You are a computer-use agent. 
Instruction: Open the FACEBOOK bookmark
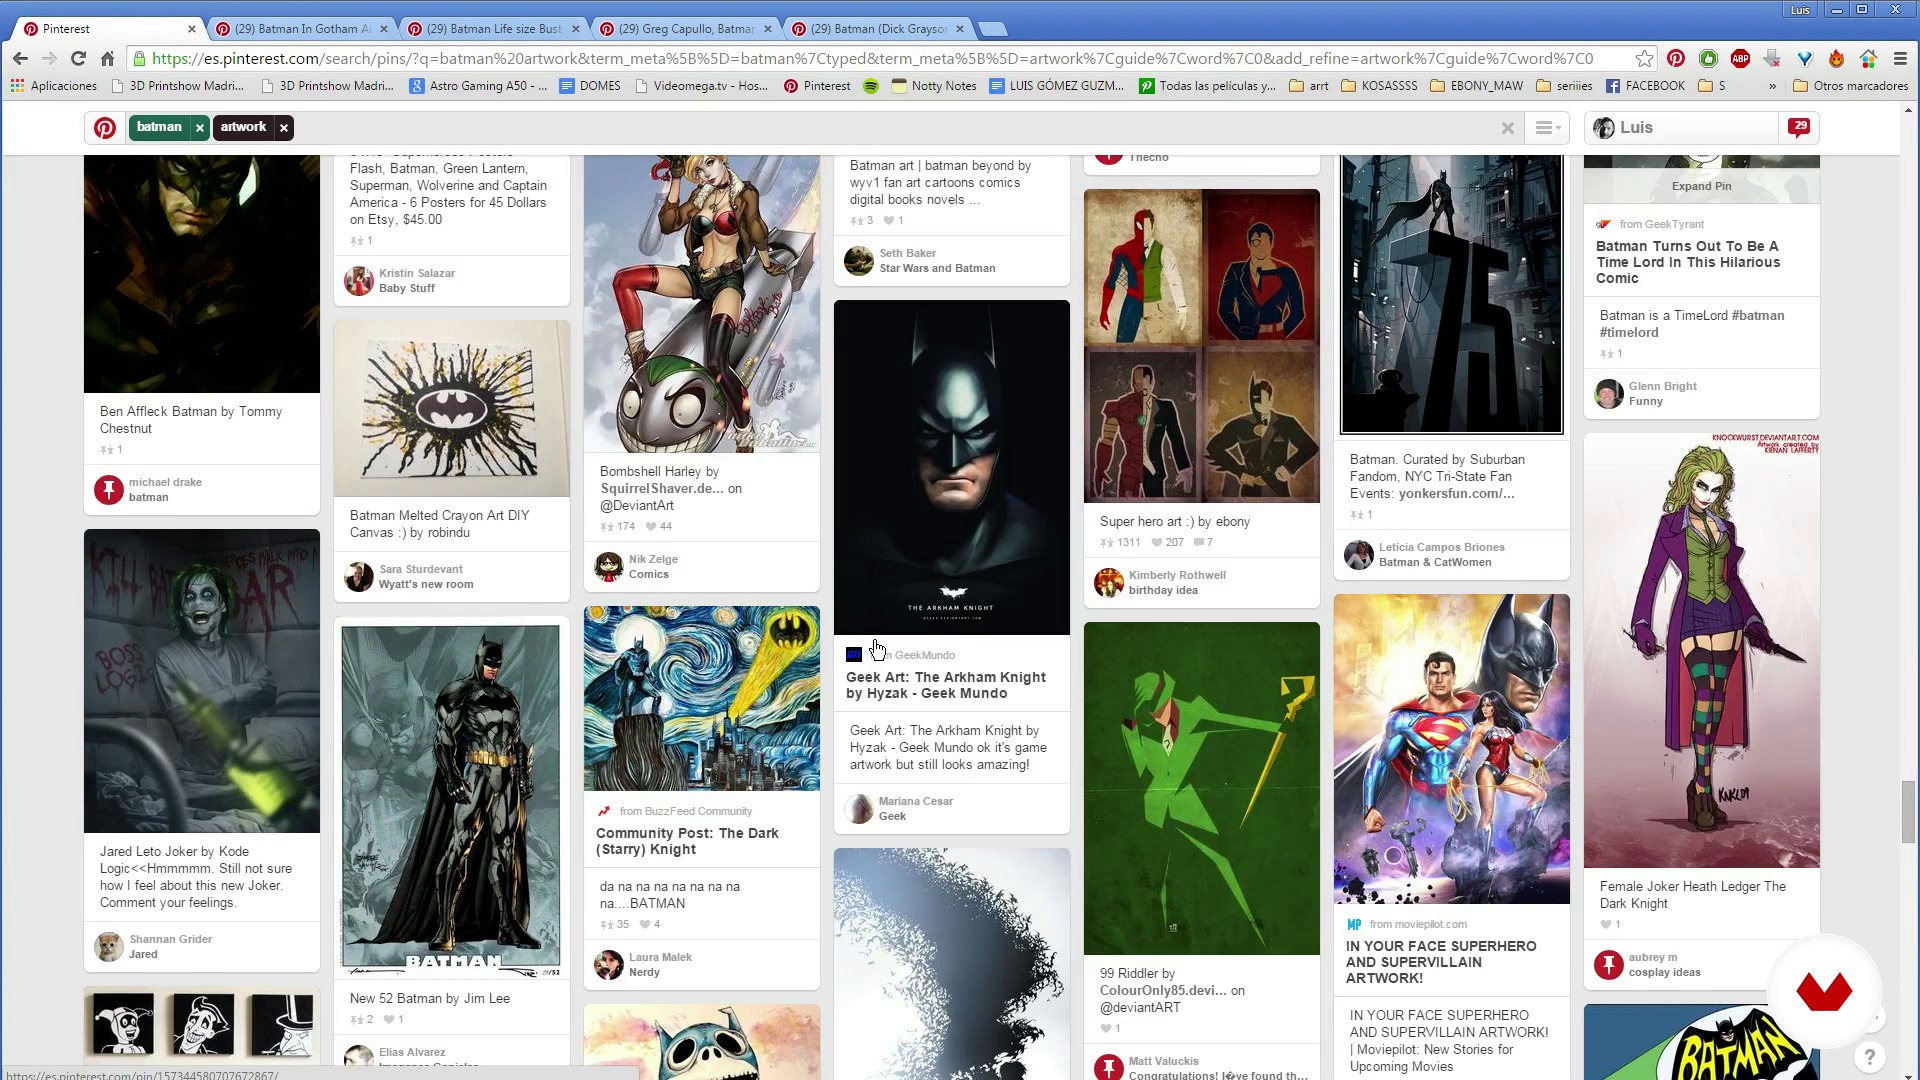(1645, 86)
